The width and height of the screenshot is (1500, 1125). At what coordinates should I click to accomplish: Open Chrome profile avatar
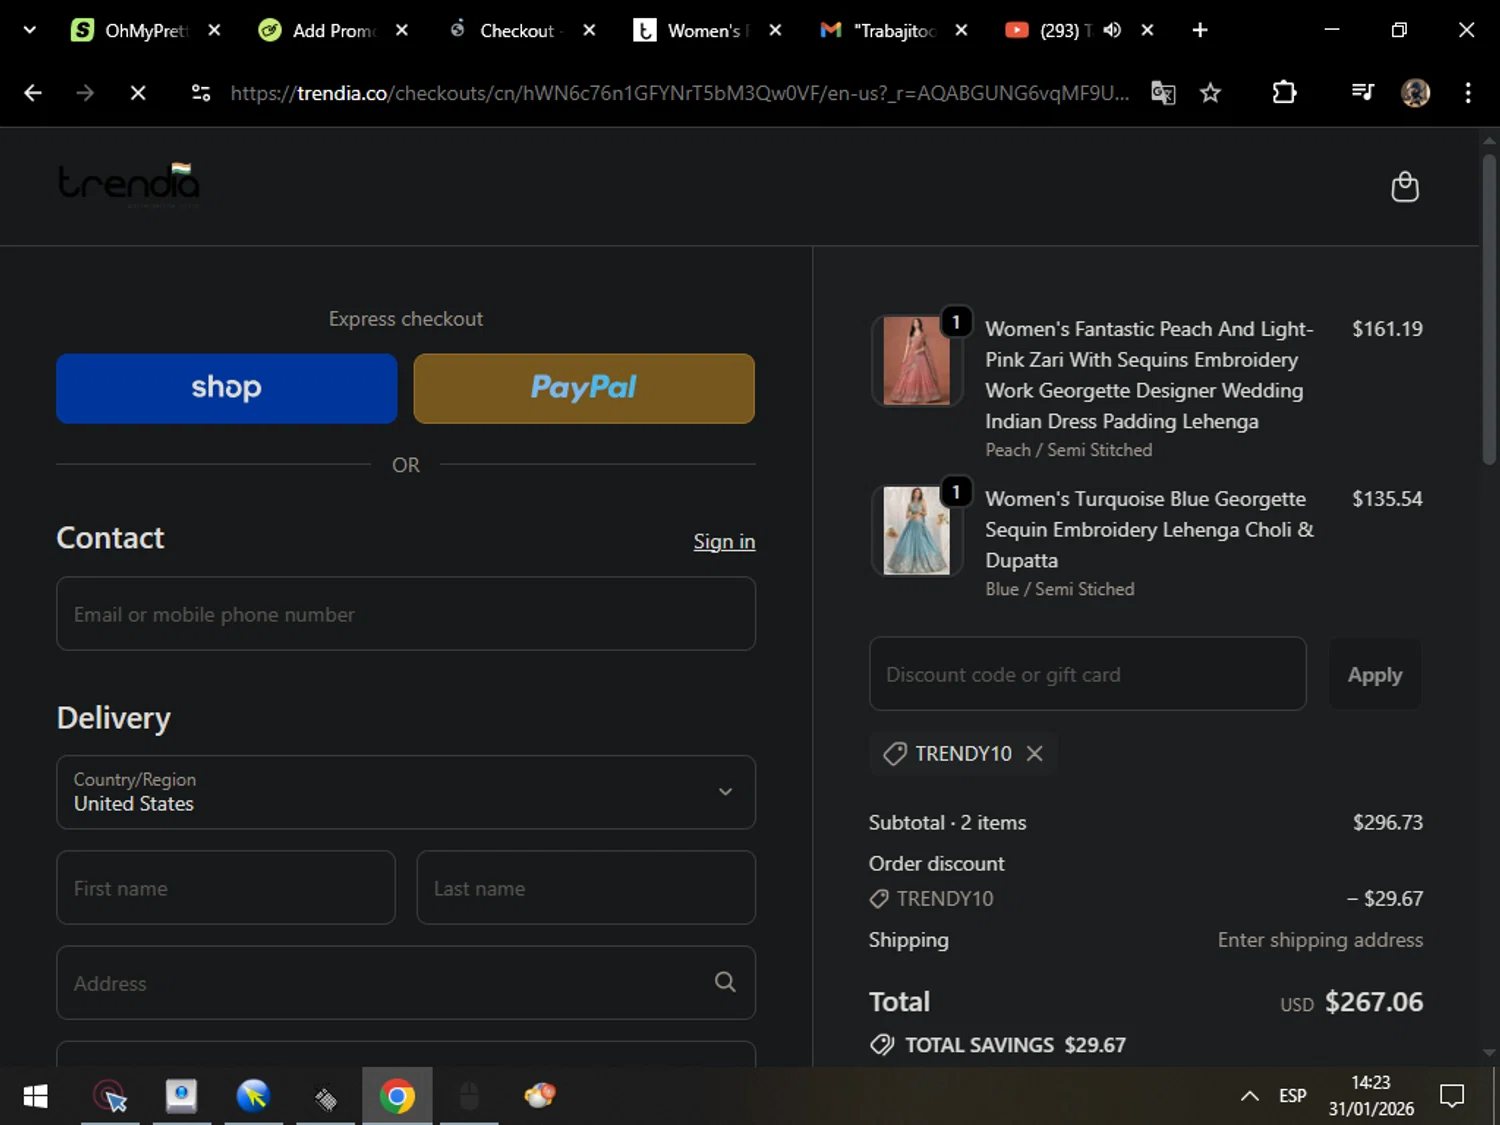[1415, 93]
